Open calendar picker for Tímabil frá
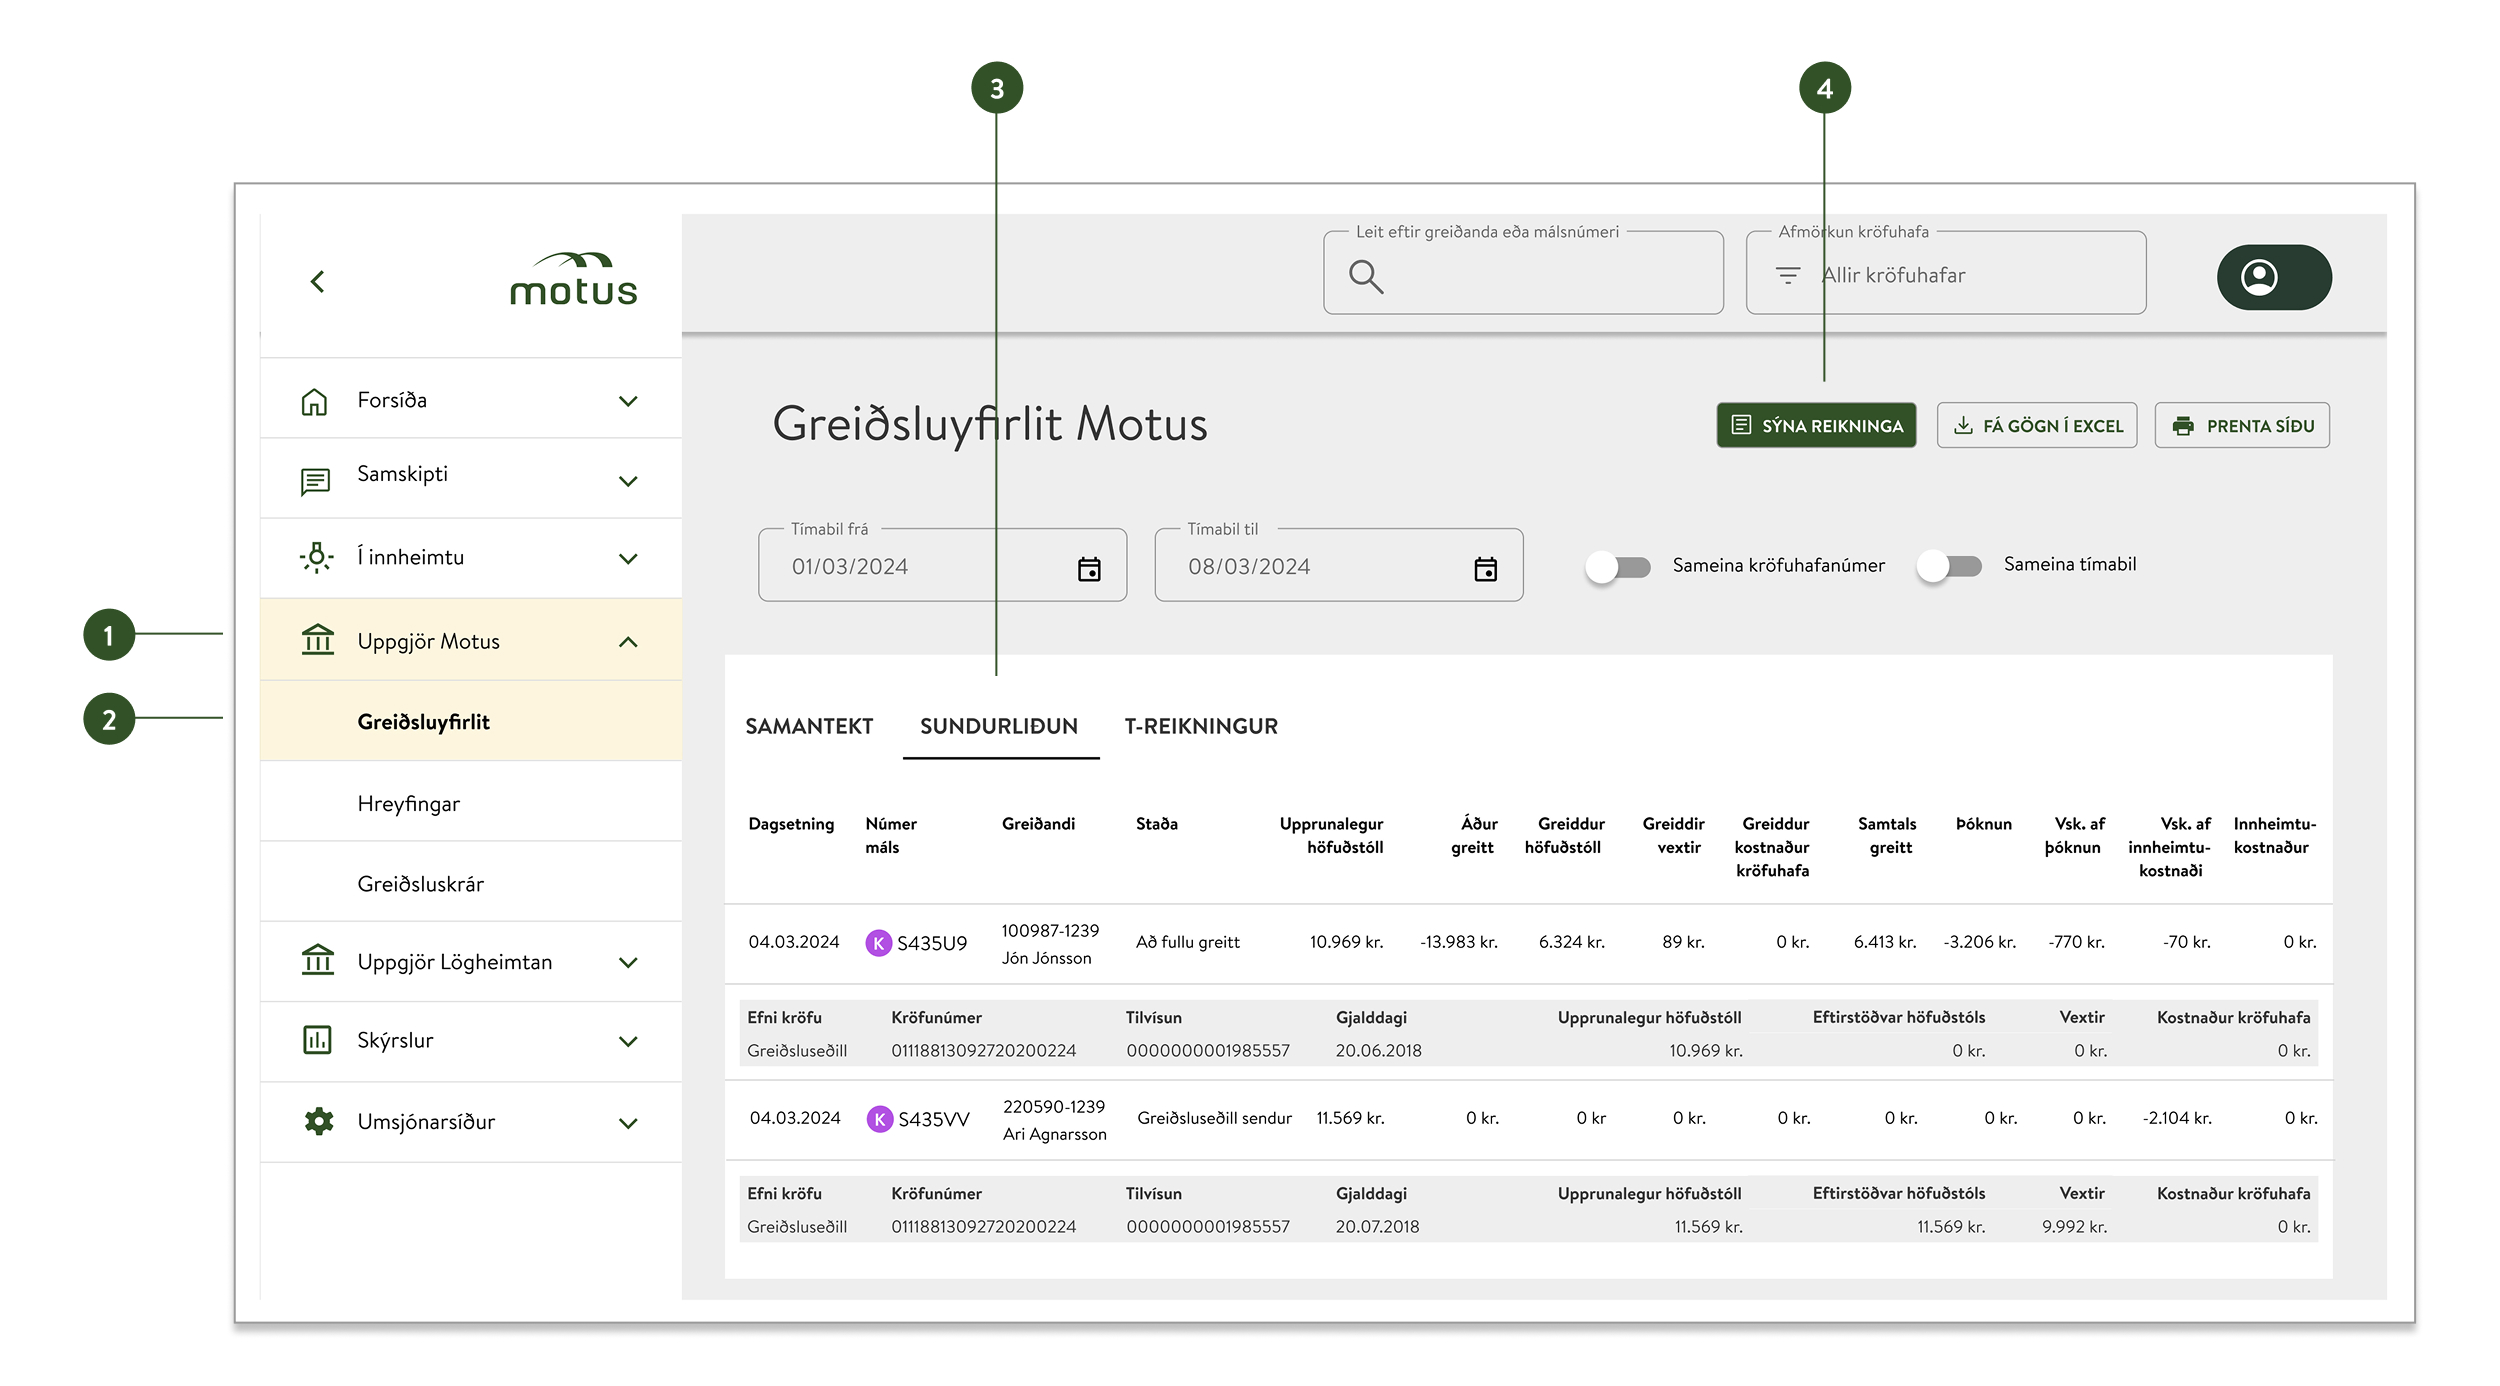The image size is (2500, 1386). [1089, 569]
